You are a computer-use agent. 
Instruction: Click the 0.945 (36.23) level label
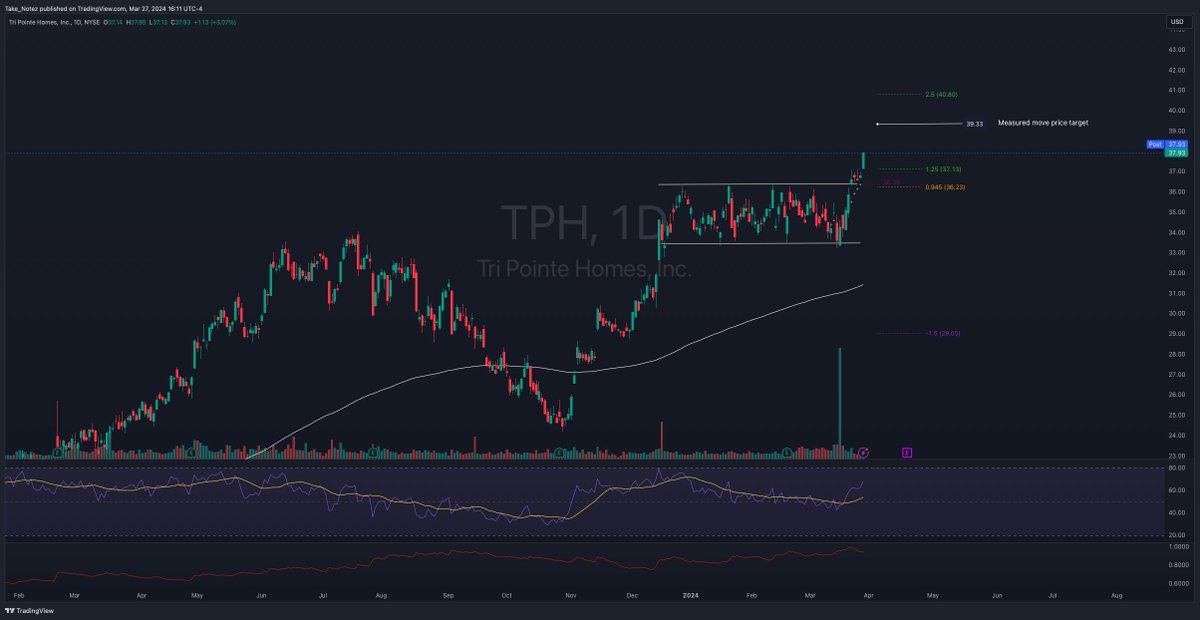tap(944, 187)
